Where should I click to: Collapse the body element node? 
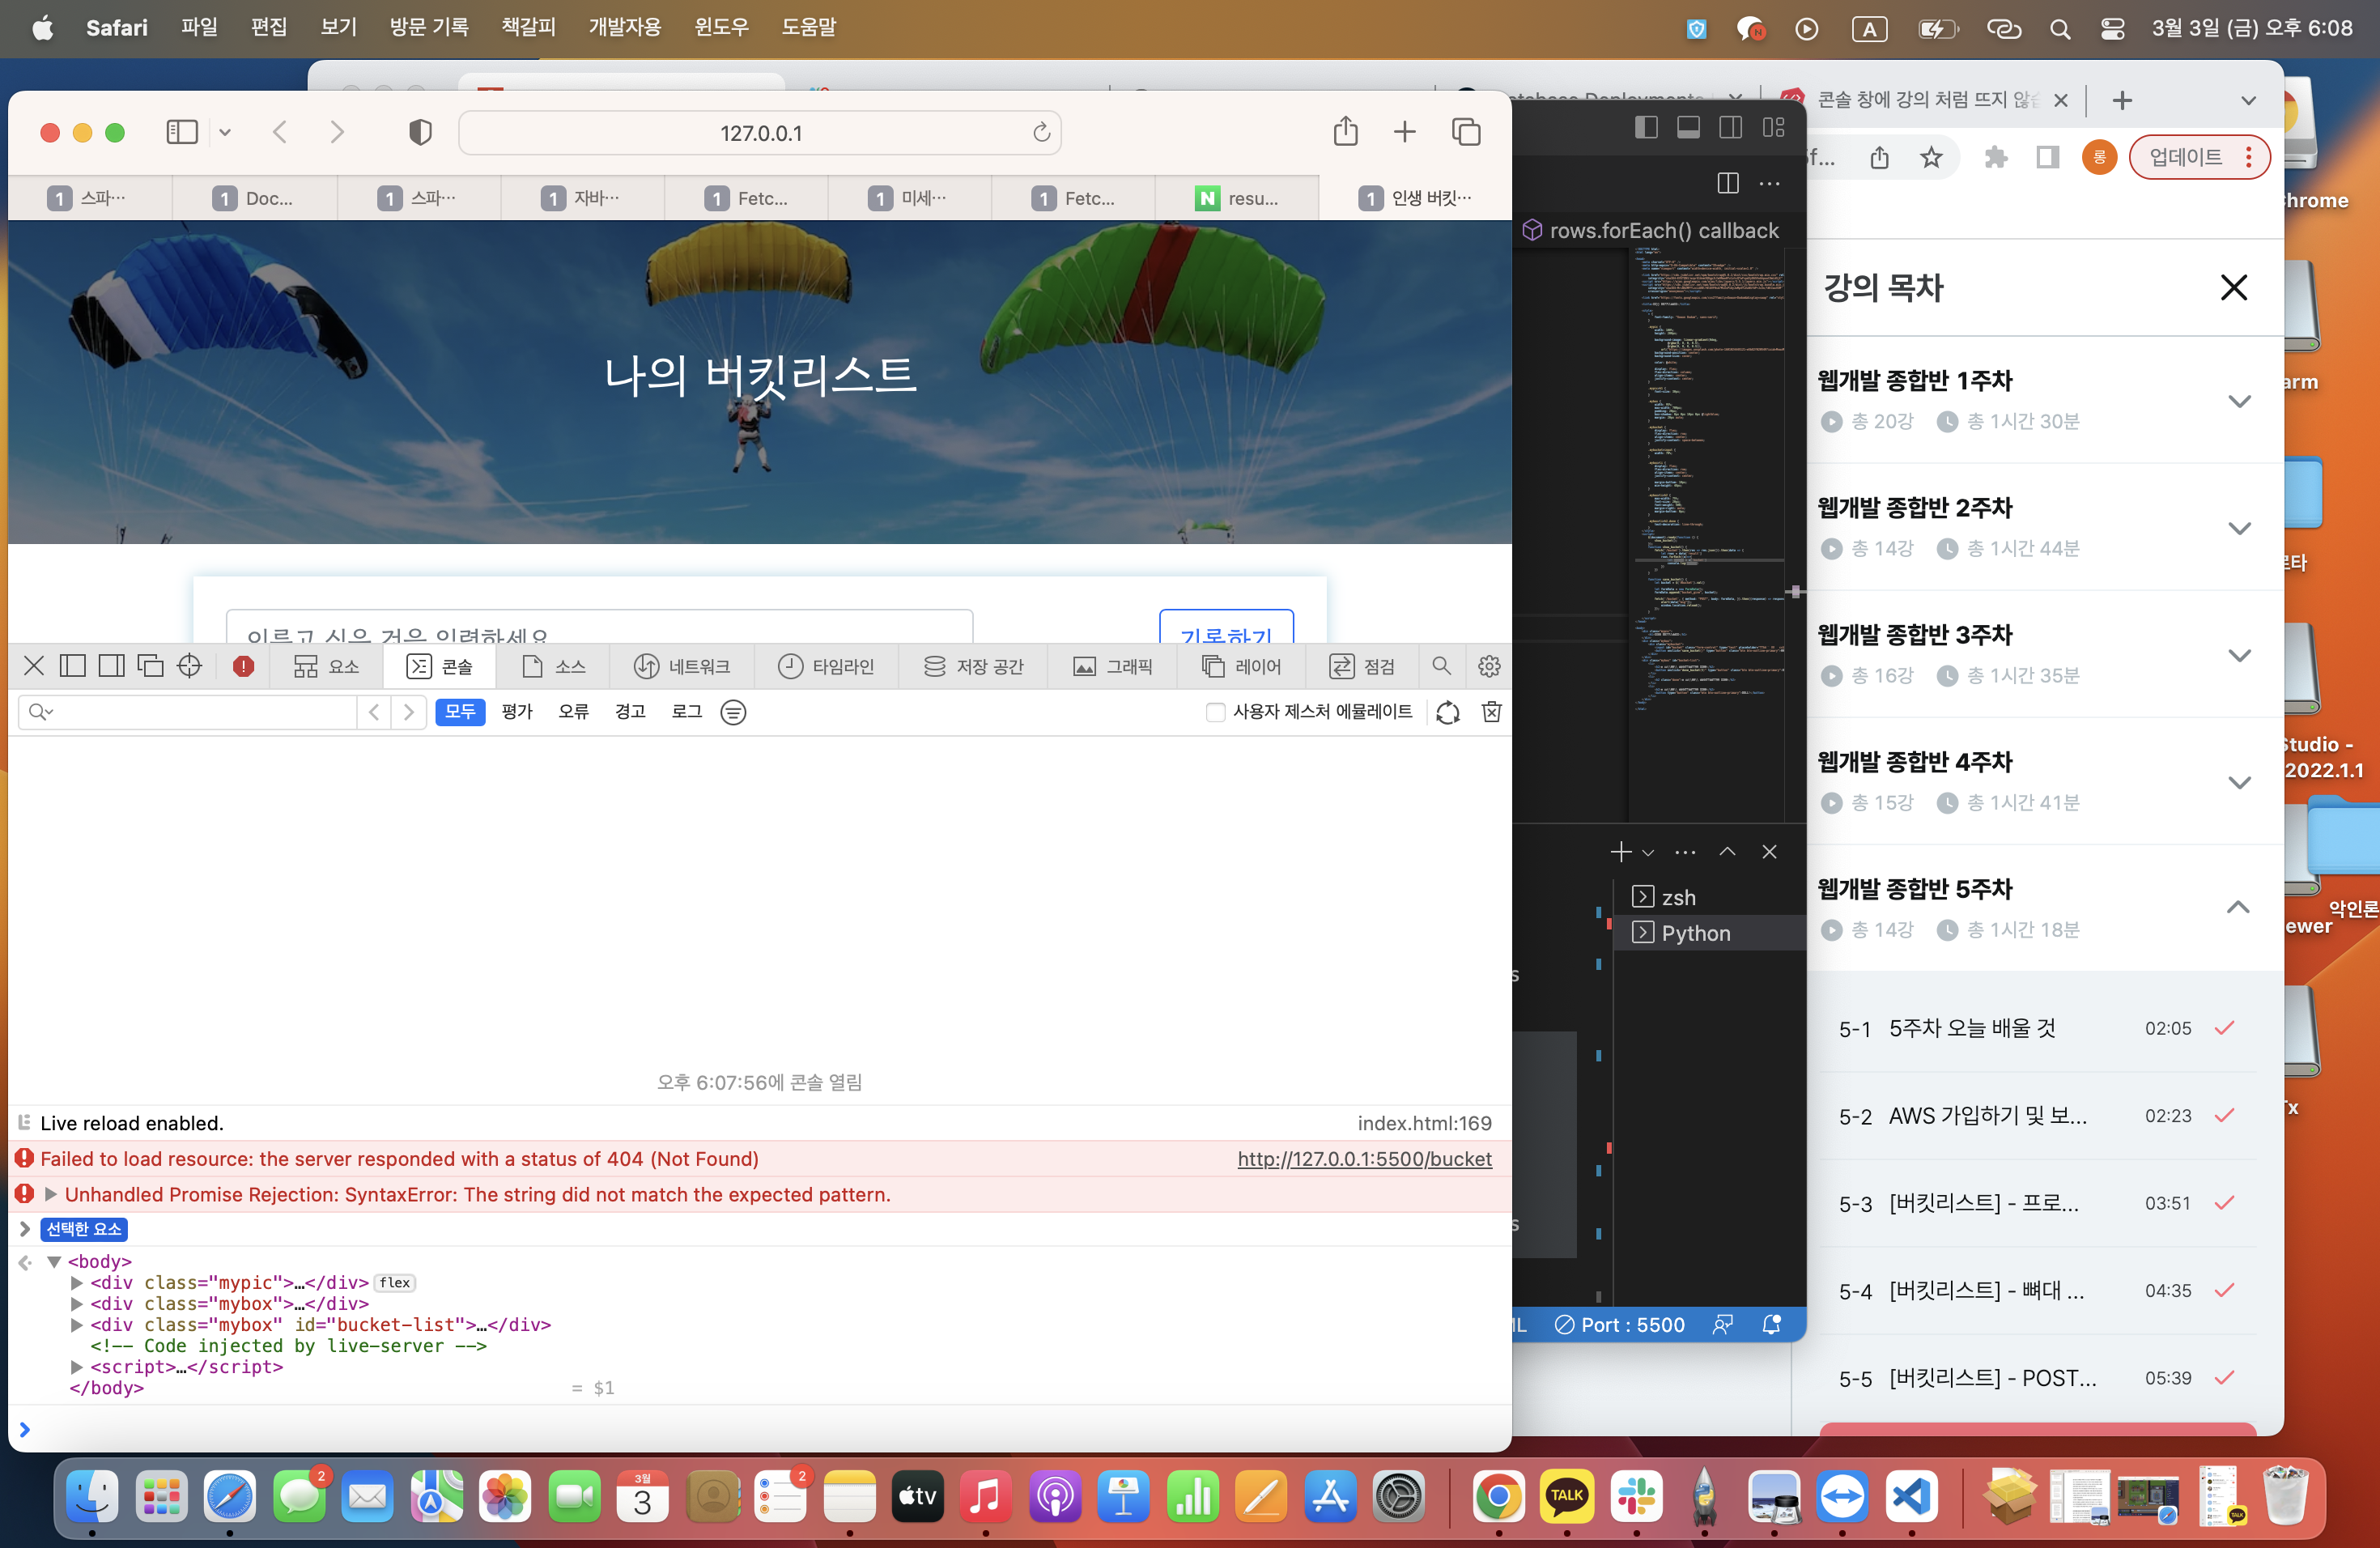point(55,1261)
